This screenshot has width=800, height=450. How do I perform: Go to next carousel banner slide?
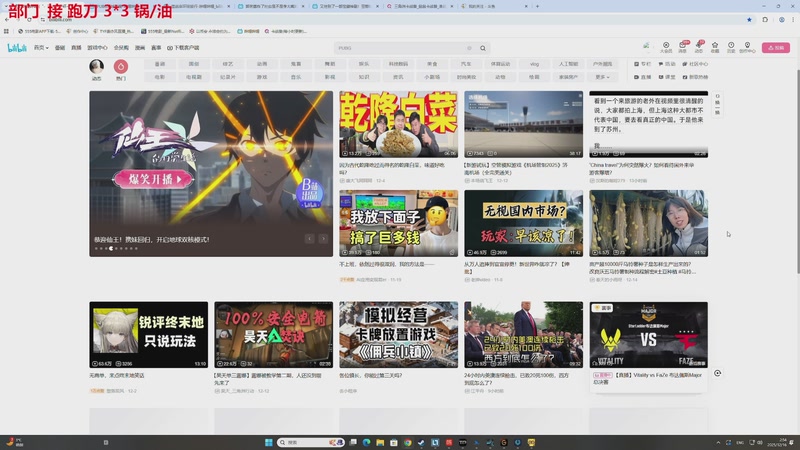(x=323, y=239)
